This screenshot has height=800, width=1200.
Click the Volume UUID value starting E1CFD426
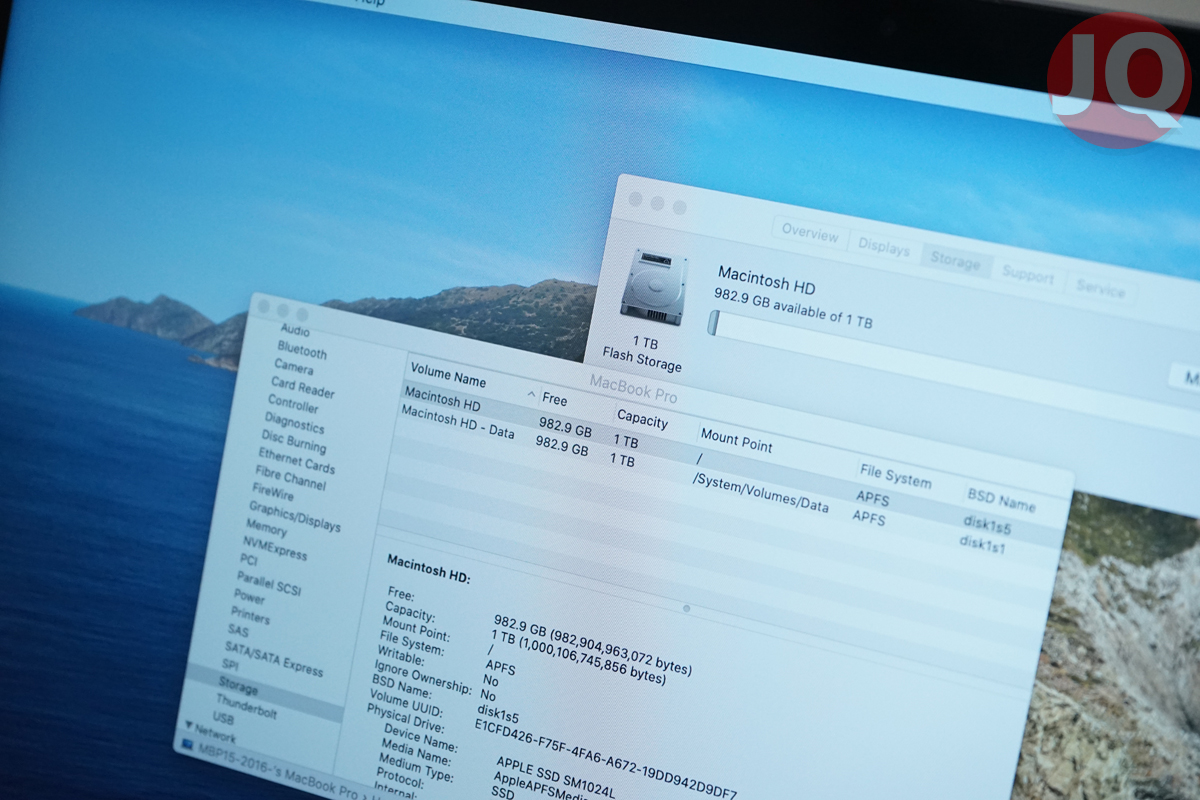606,758
